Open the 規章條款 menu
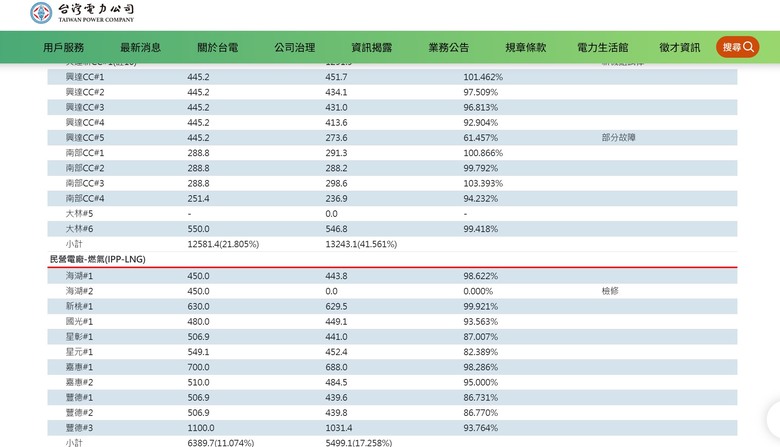Image resolution: width=780 pixels, height=447 pixels. (x=526, y=47)
